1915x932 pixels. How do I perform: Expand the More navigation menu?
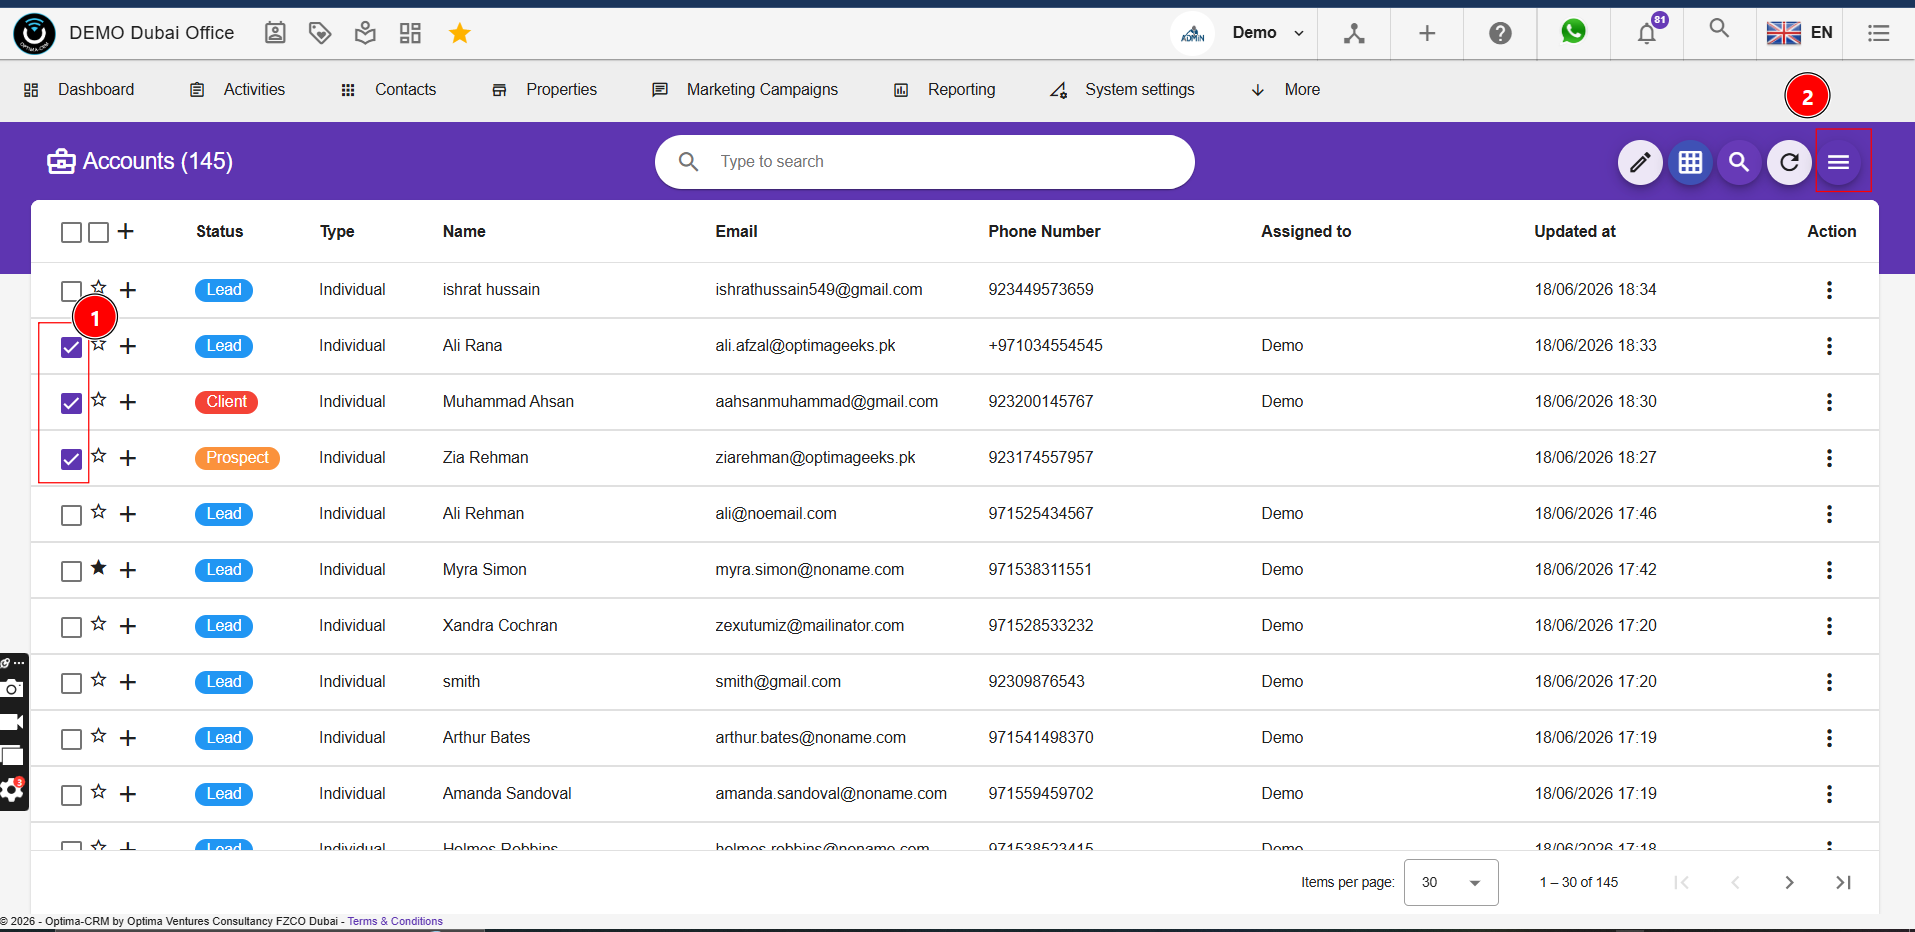click(1286, 90)
